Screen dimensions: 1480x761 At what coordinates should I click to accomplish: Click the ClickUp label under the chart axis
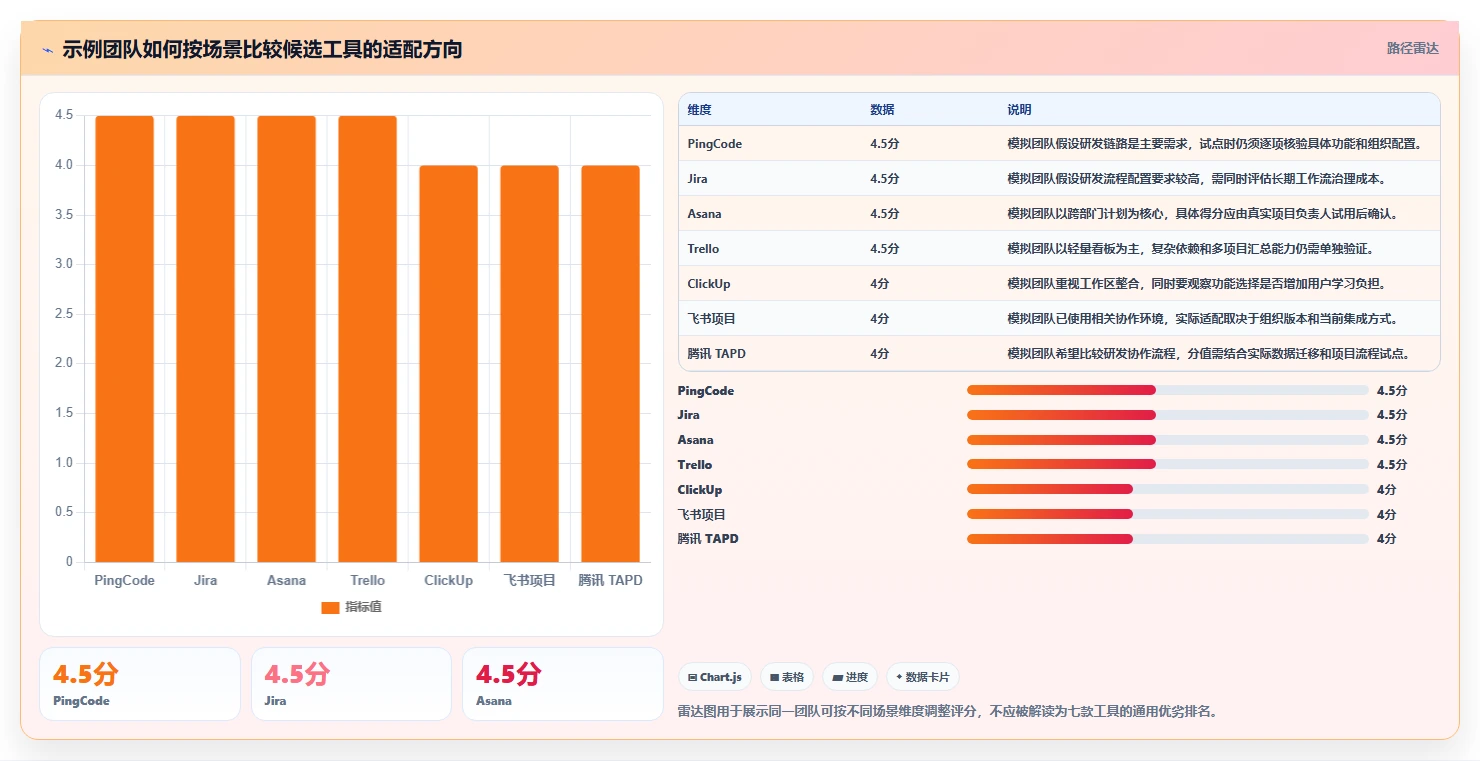click(x=448, y=580)
